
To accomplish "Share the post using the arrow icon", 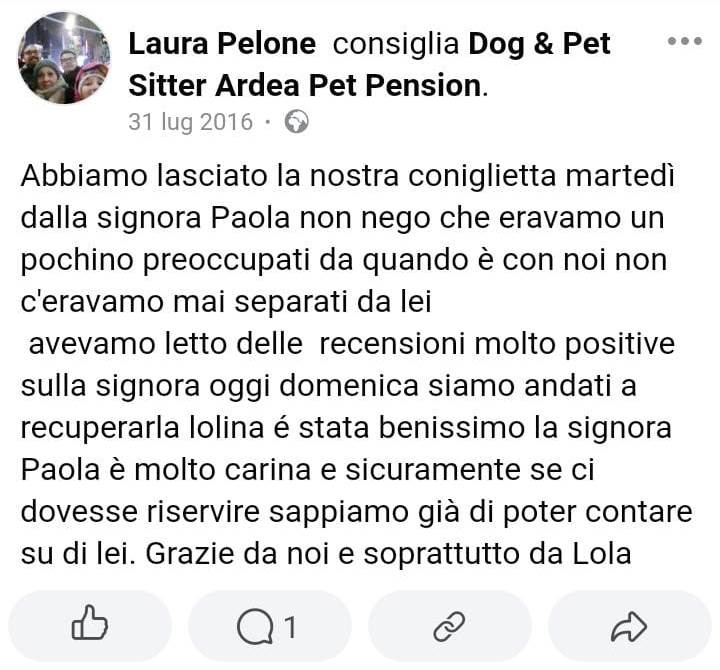I will [629, 627].
